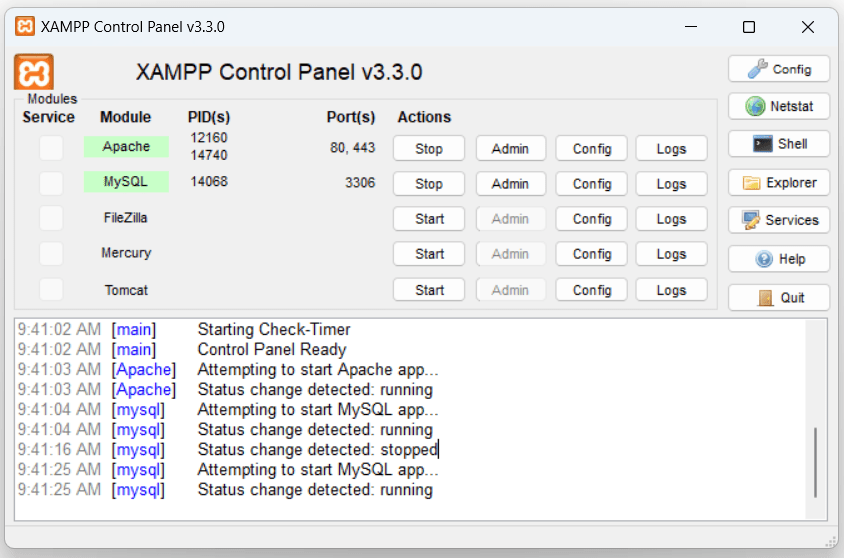Click log line 'Status change detected: stopped'
Viewport: 844px width, 558px height.
pyautogui.click(x=318, y=449)
